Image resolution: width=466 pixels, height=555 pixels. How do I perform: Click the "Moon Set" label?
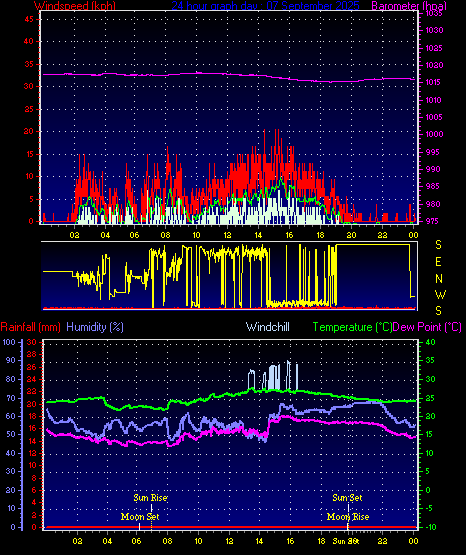(x=140, y=517)
